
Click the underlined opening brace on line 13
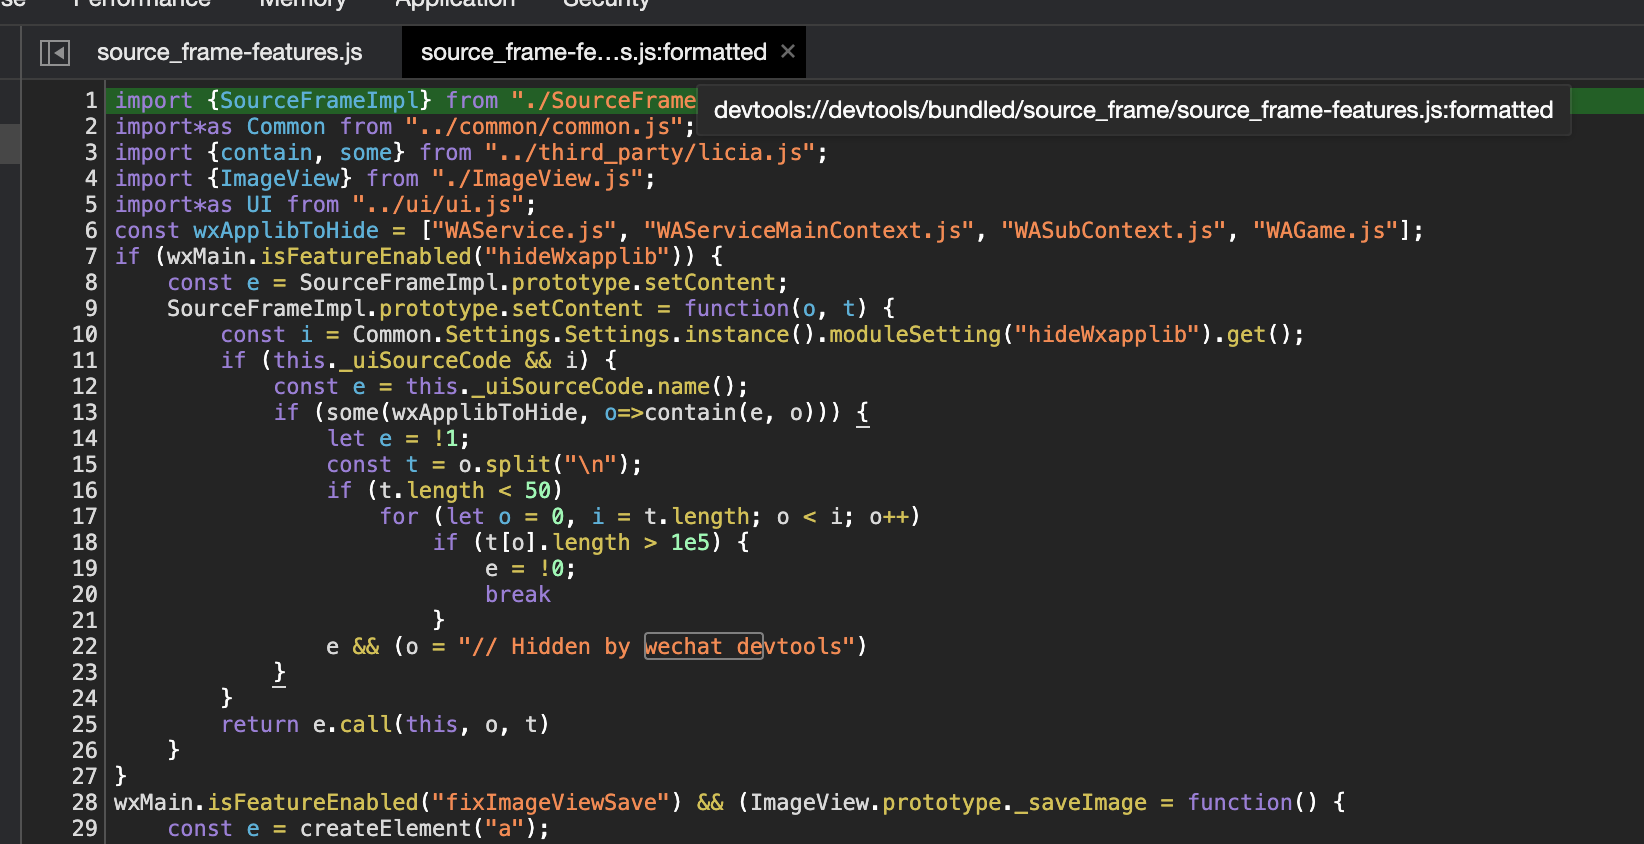863,412
